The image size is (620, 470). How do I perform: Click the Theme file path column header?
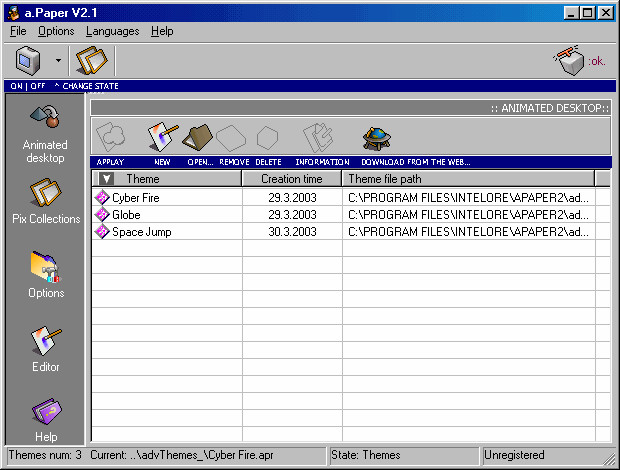[x=468, y=179]
